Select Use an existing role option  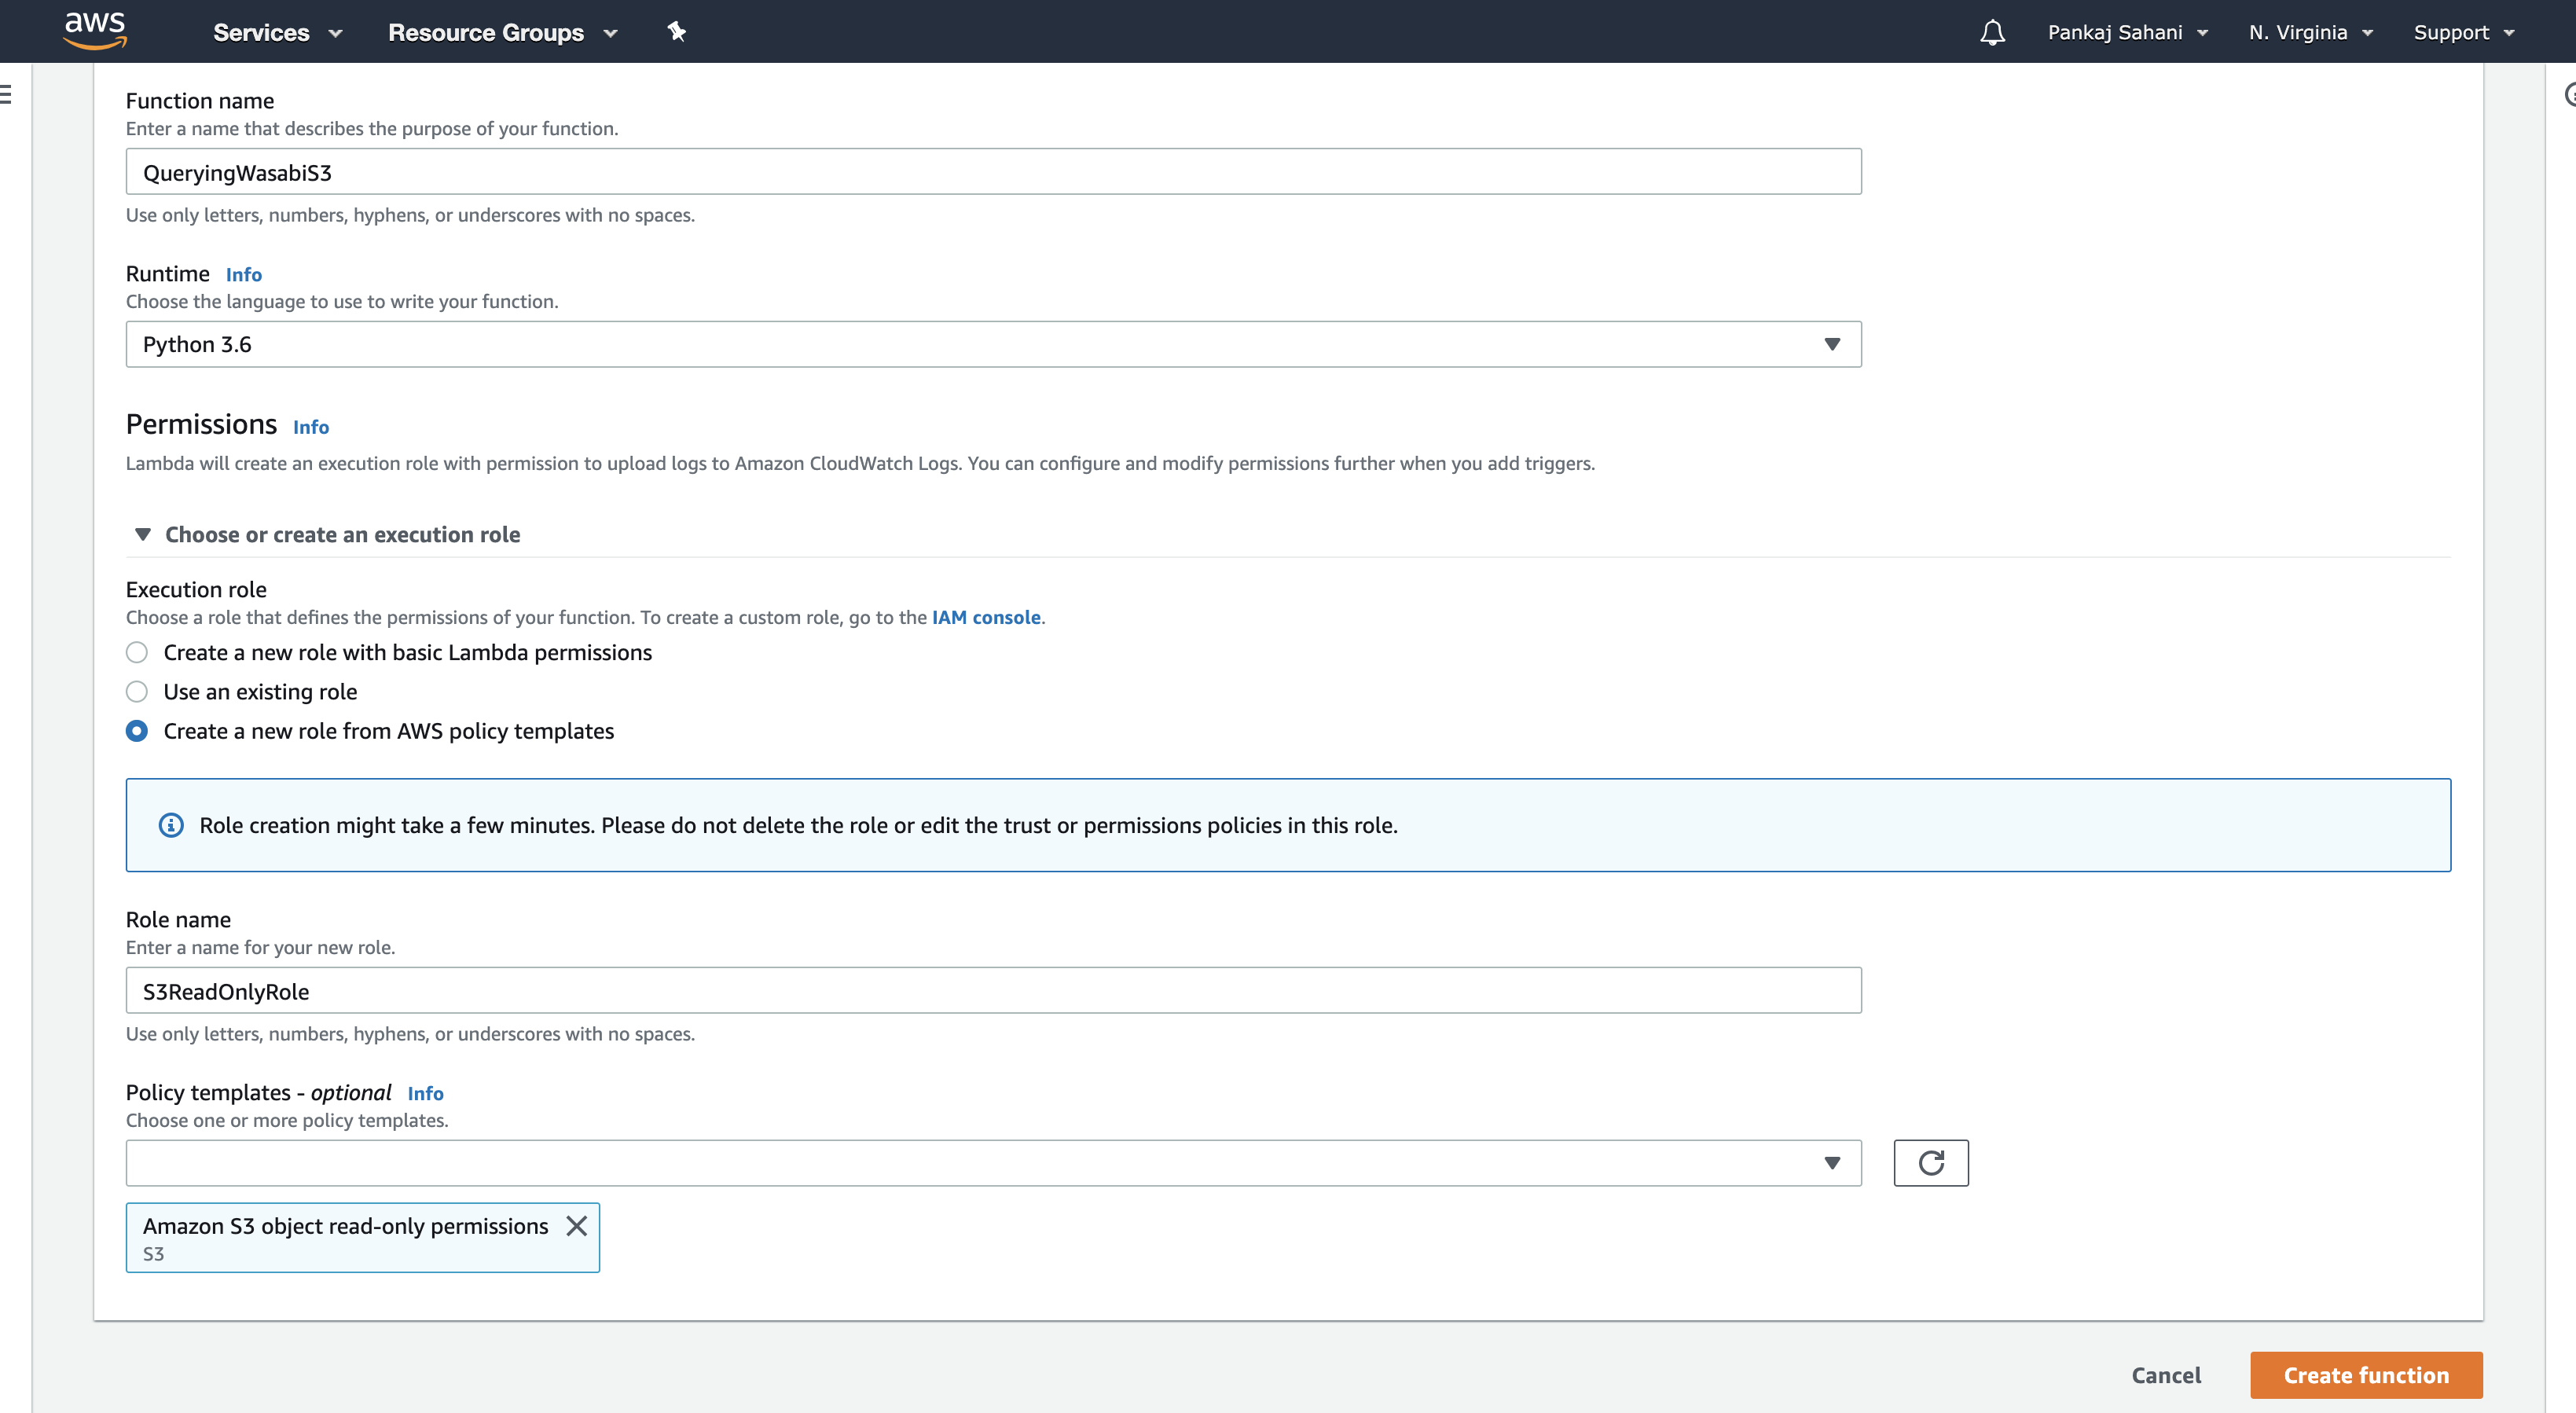[x=137, y=691]
